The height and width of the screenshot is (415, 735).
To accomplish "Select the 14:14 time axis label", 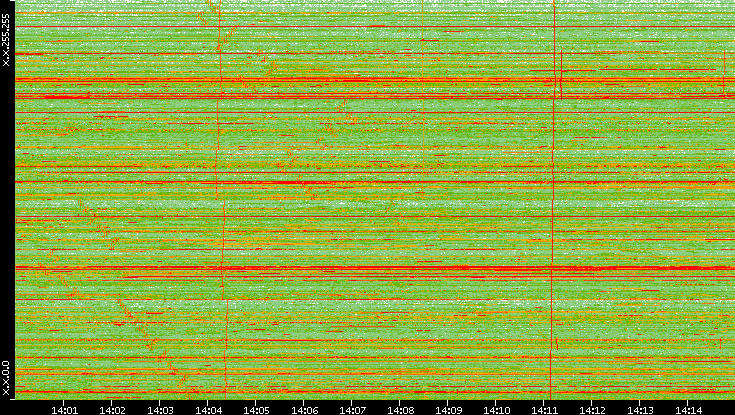I will (688, 408).
